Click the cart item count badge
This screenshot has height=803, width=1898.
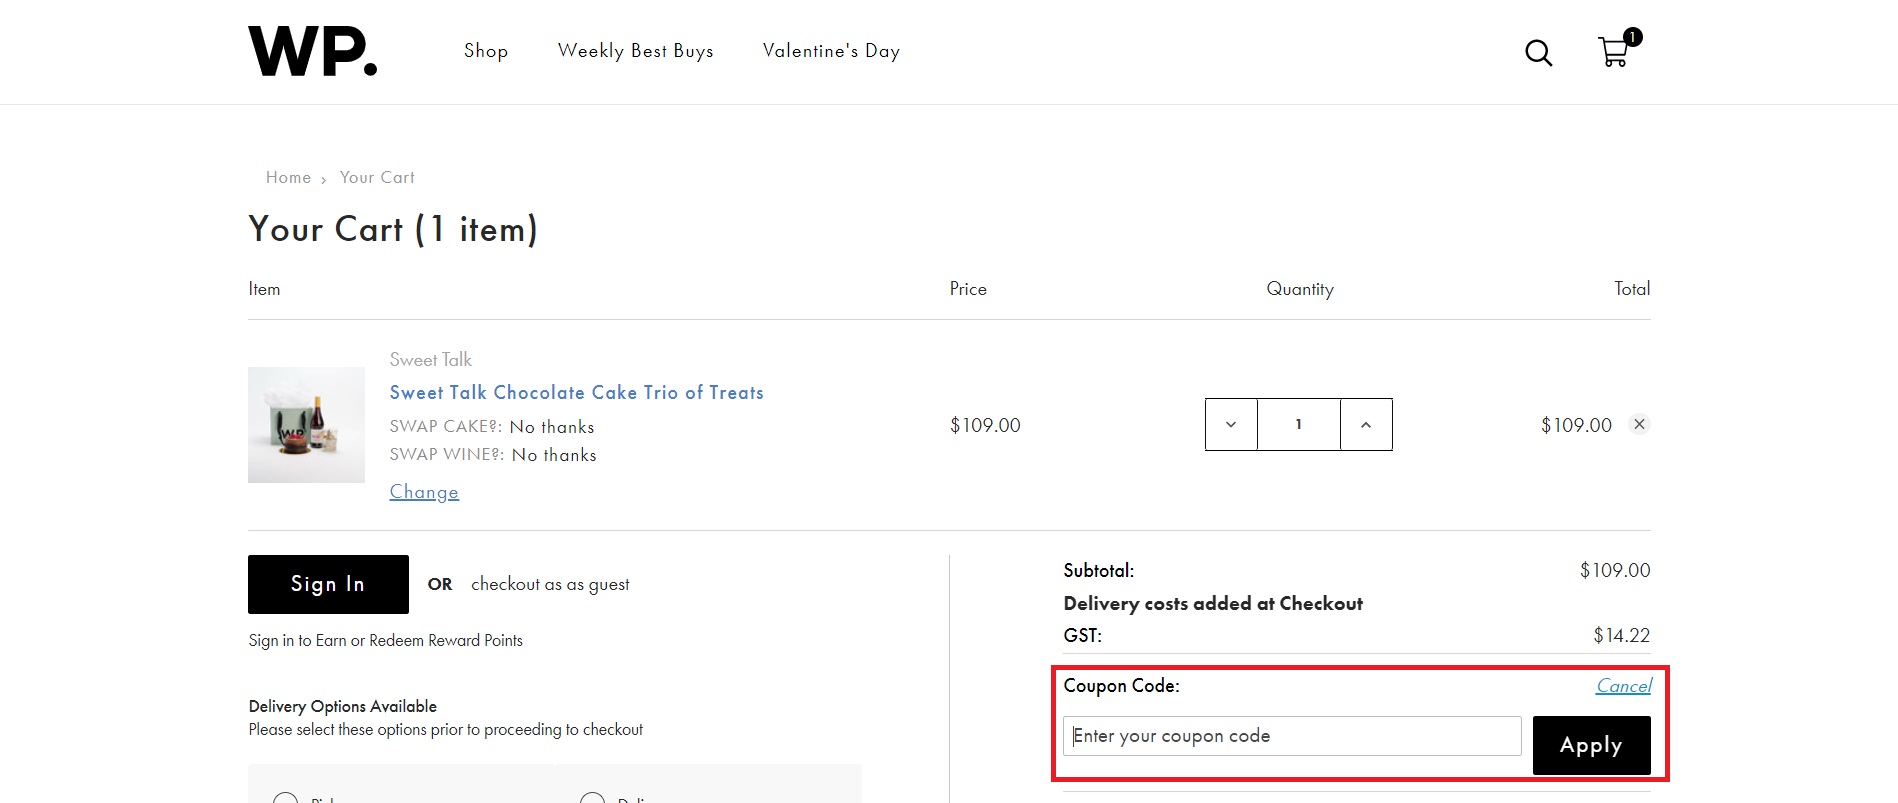[x=1631, y=36]
